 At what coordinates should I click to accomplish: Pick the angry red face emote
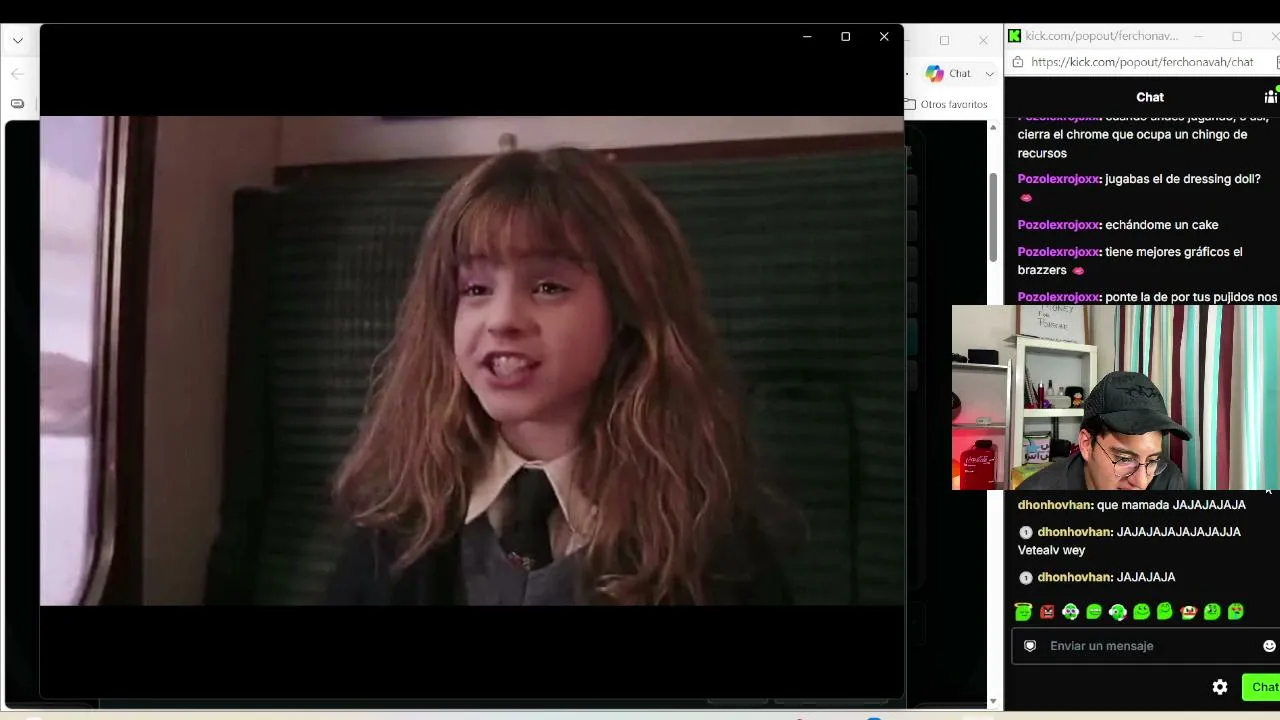1047,612
